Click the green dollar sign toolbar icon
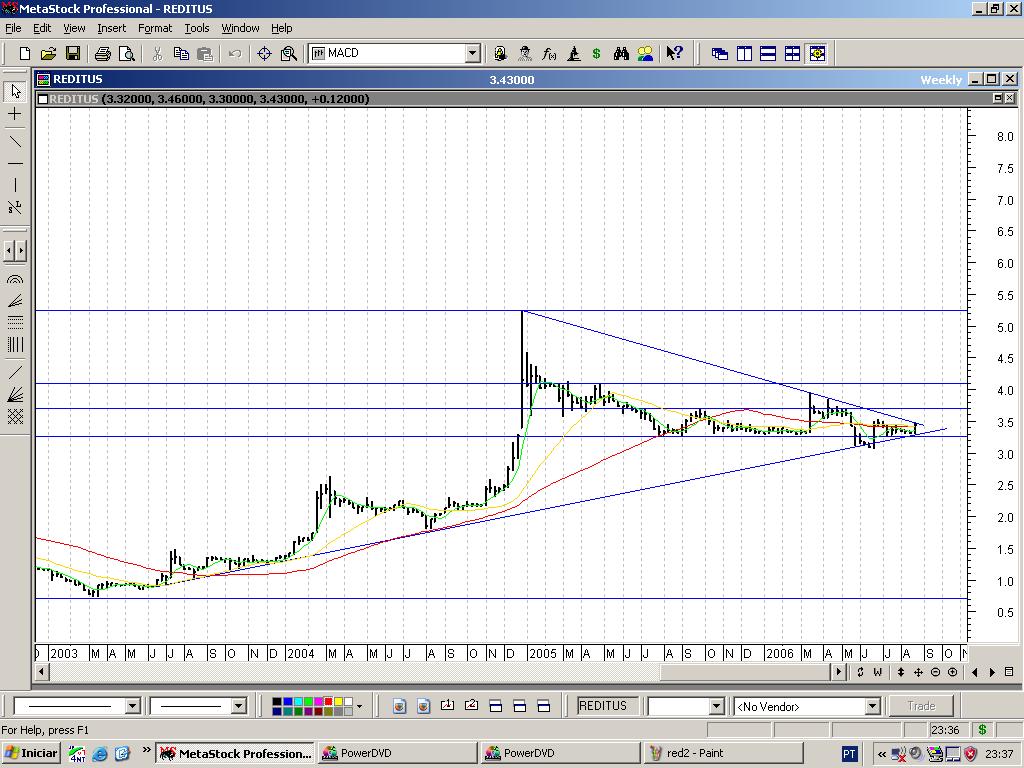 [x=596, y=54]
